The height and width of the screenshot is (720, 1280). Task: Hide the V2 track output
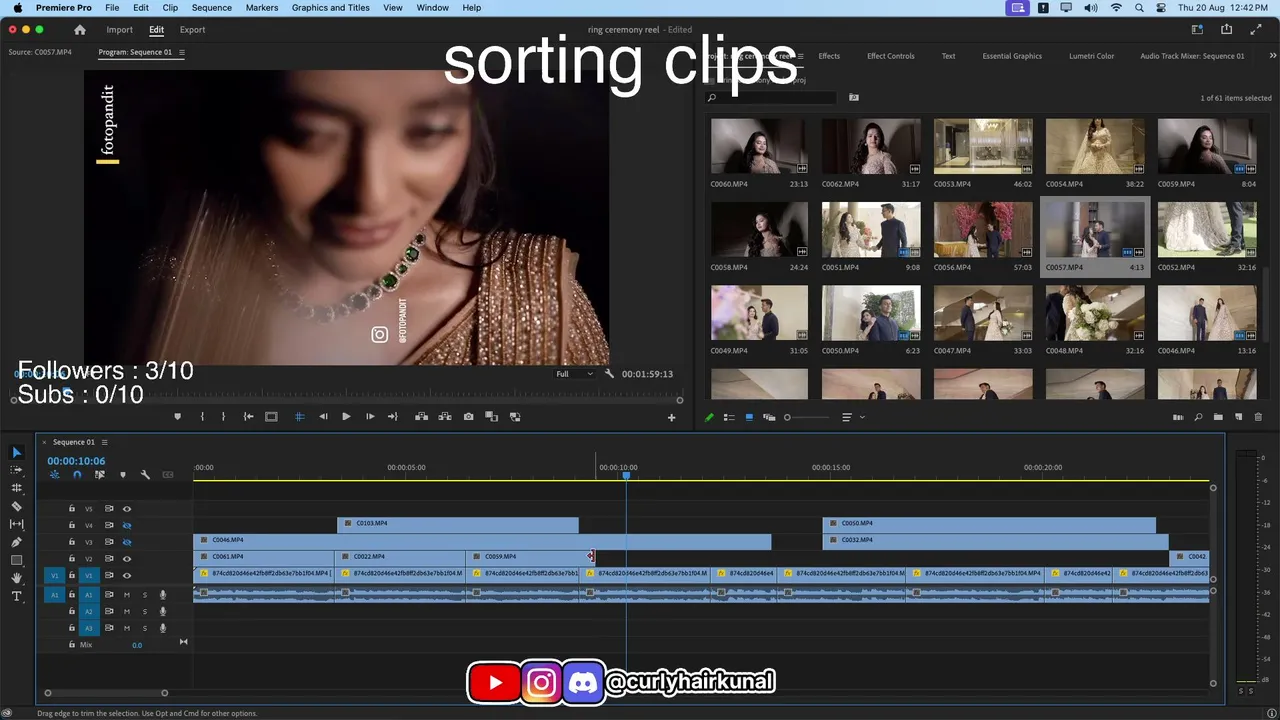coord(127,559)
